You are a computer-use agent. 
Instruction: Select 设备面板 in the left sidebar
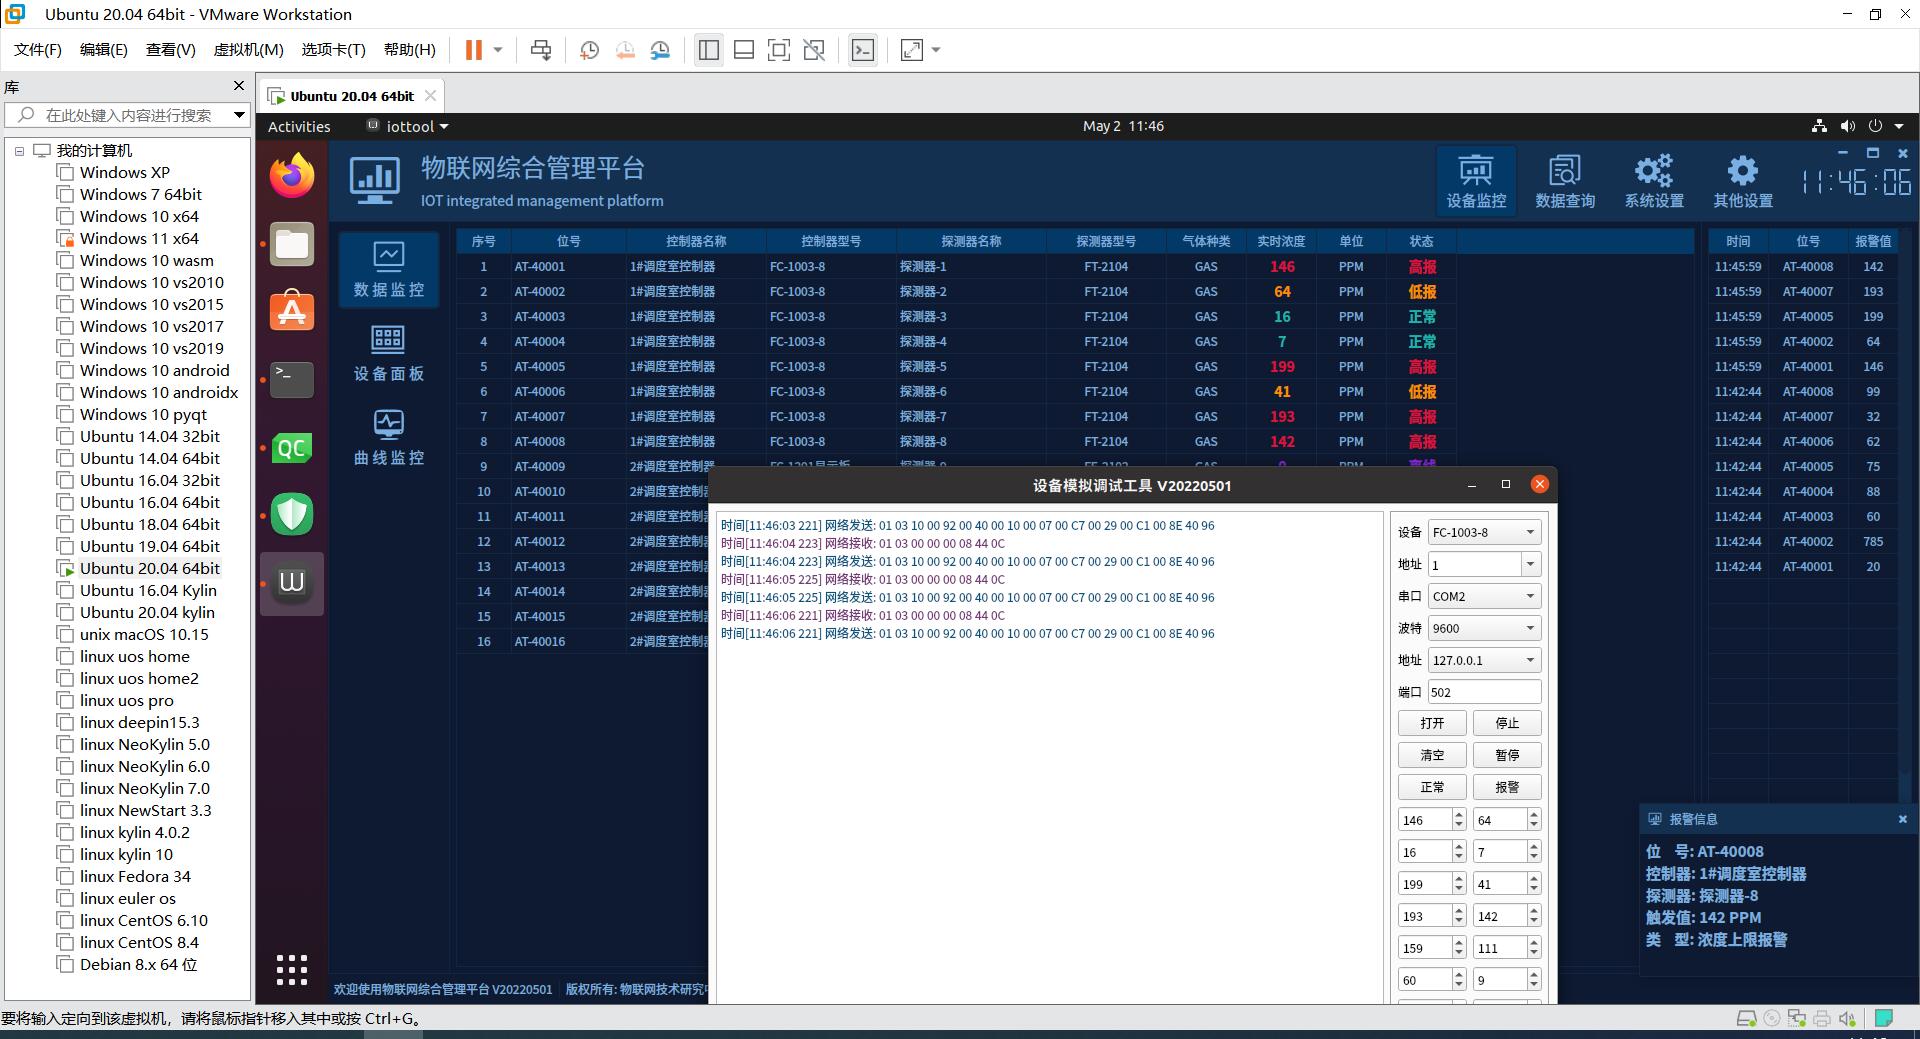click(388, 353)
